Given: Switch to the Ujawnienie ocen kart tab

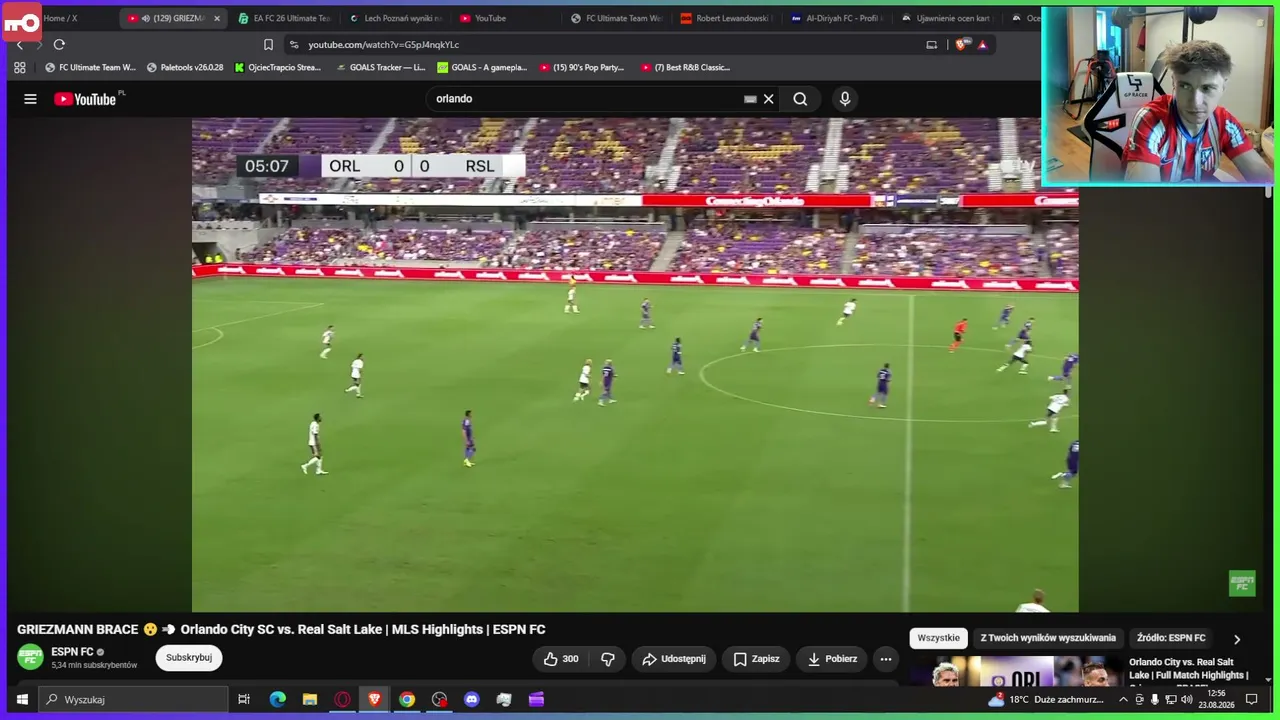Looking at the screenshot, I should point(947,18).
